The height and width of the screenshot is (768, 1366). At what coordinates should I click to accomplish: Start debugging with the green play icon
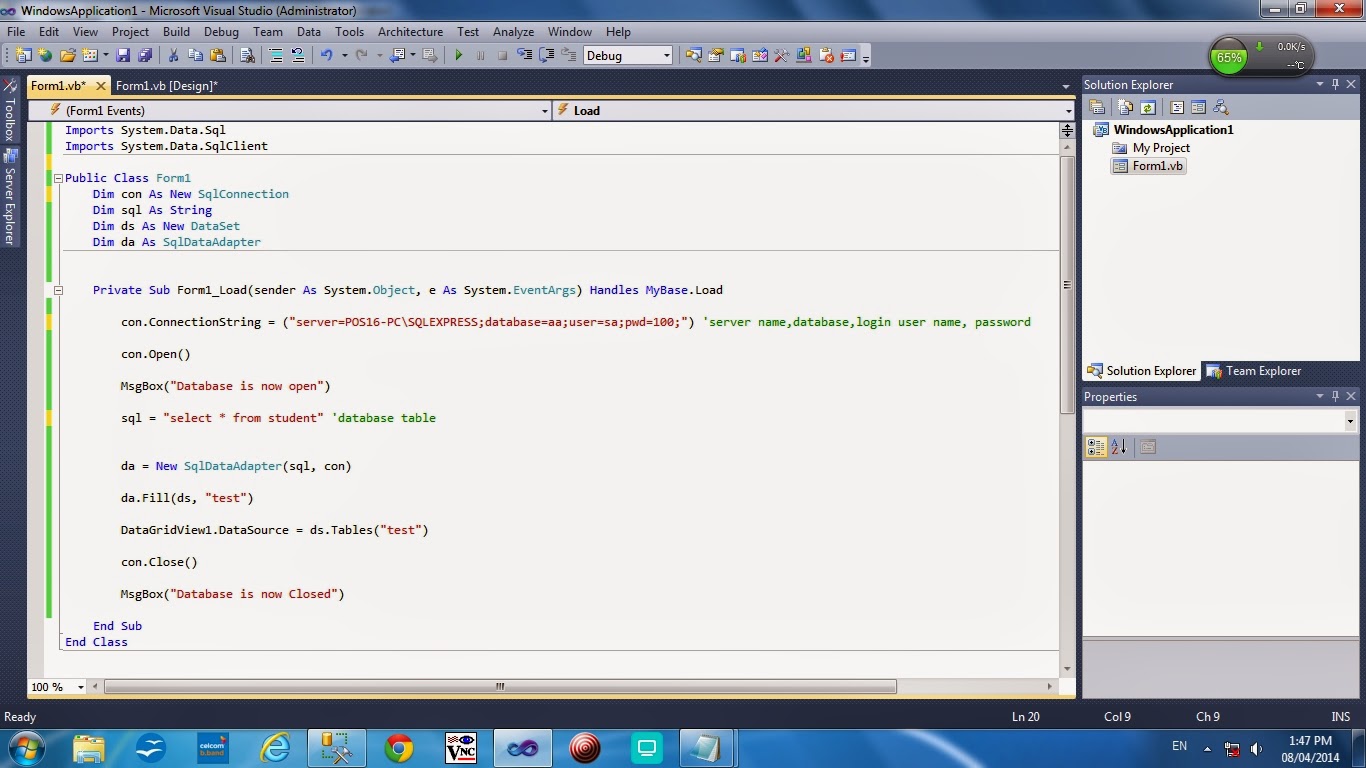(x=459, y=56)
